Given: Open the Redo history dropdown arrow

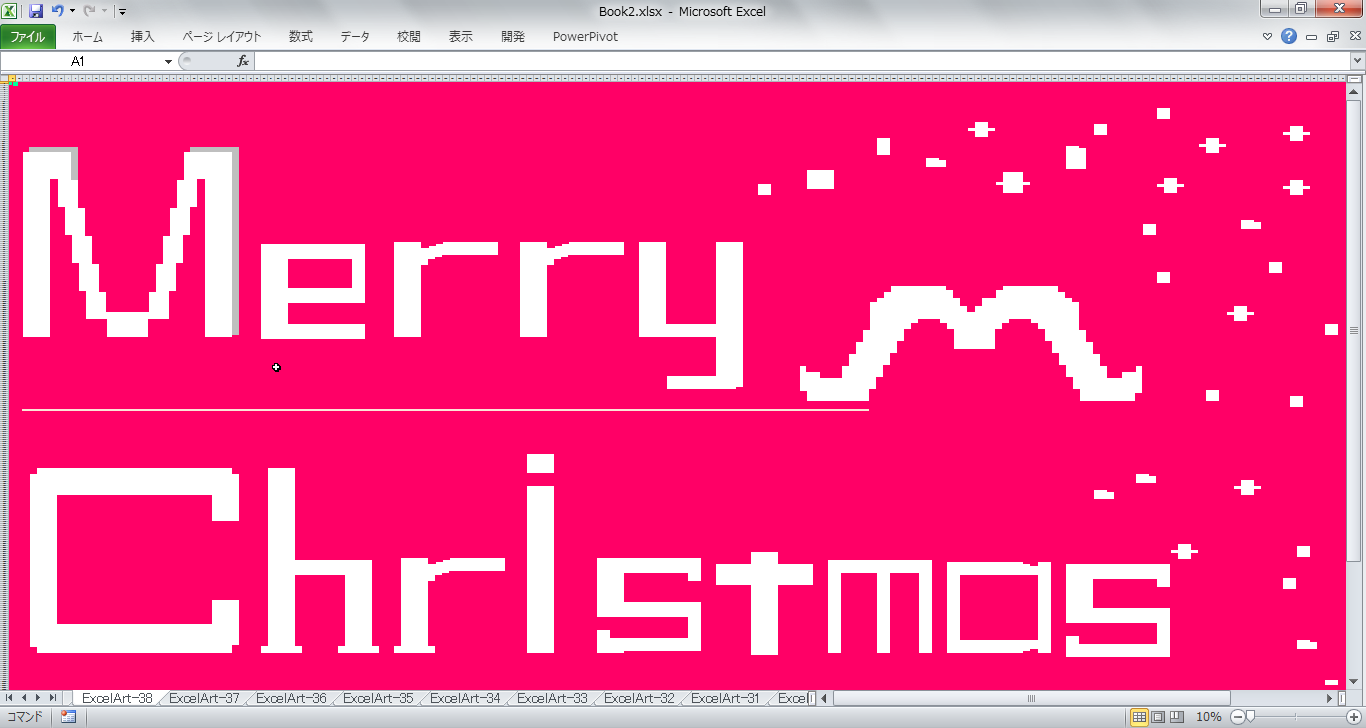Looking at the screenshot, I should pos(104,12).
